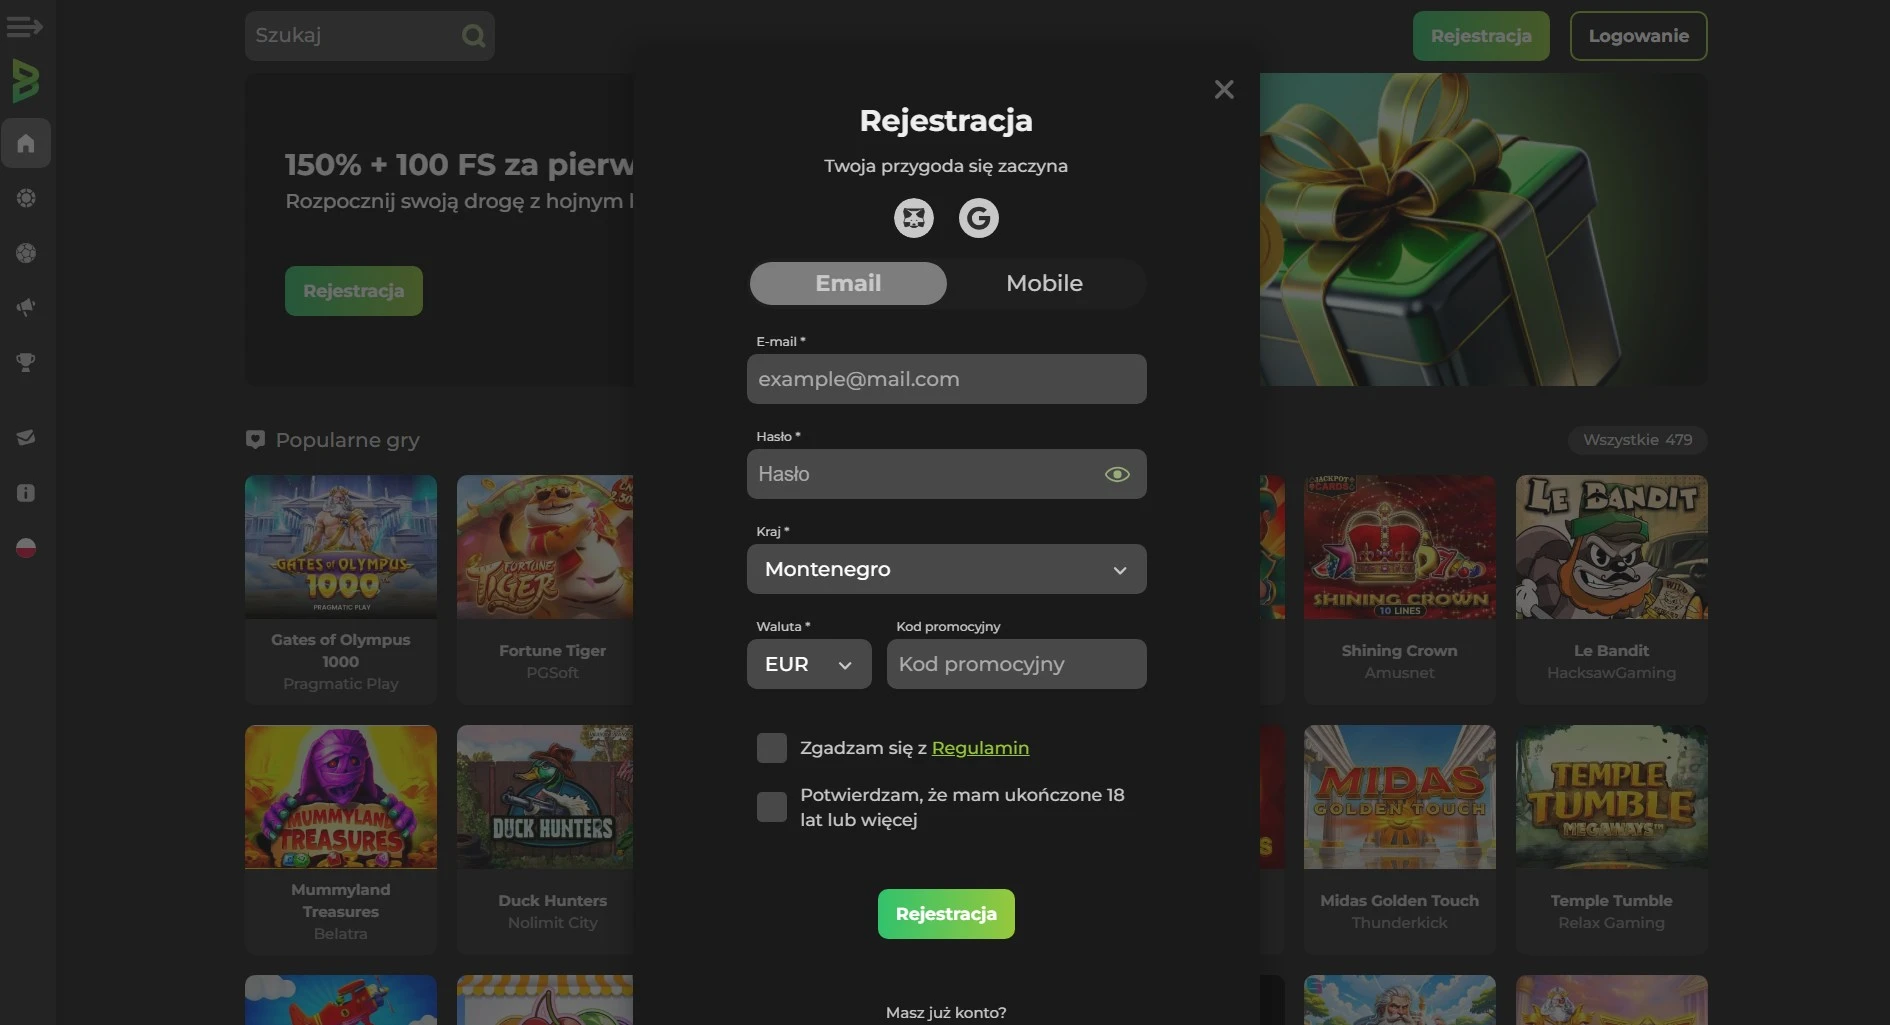The height and width of the screenshot is (1025, 1890).
Task: Sign up with the MetaMask fox icon
Action: pyautogui.click(x=913, y=218)
